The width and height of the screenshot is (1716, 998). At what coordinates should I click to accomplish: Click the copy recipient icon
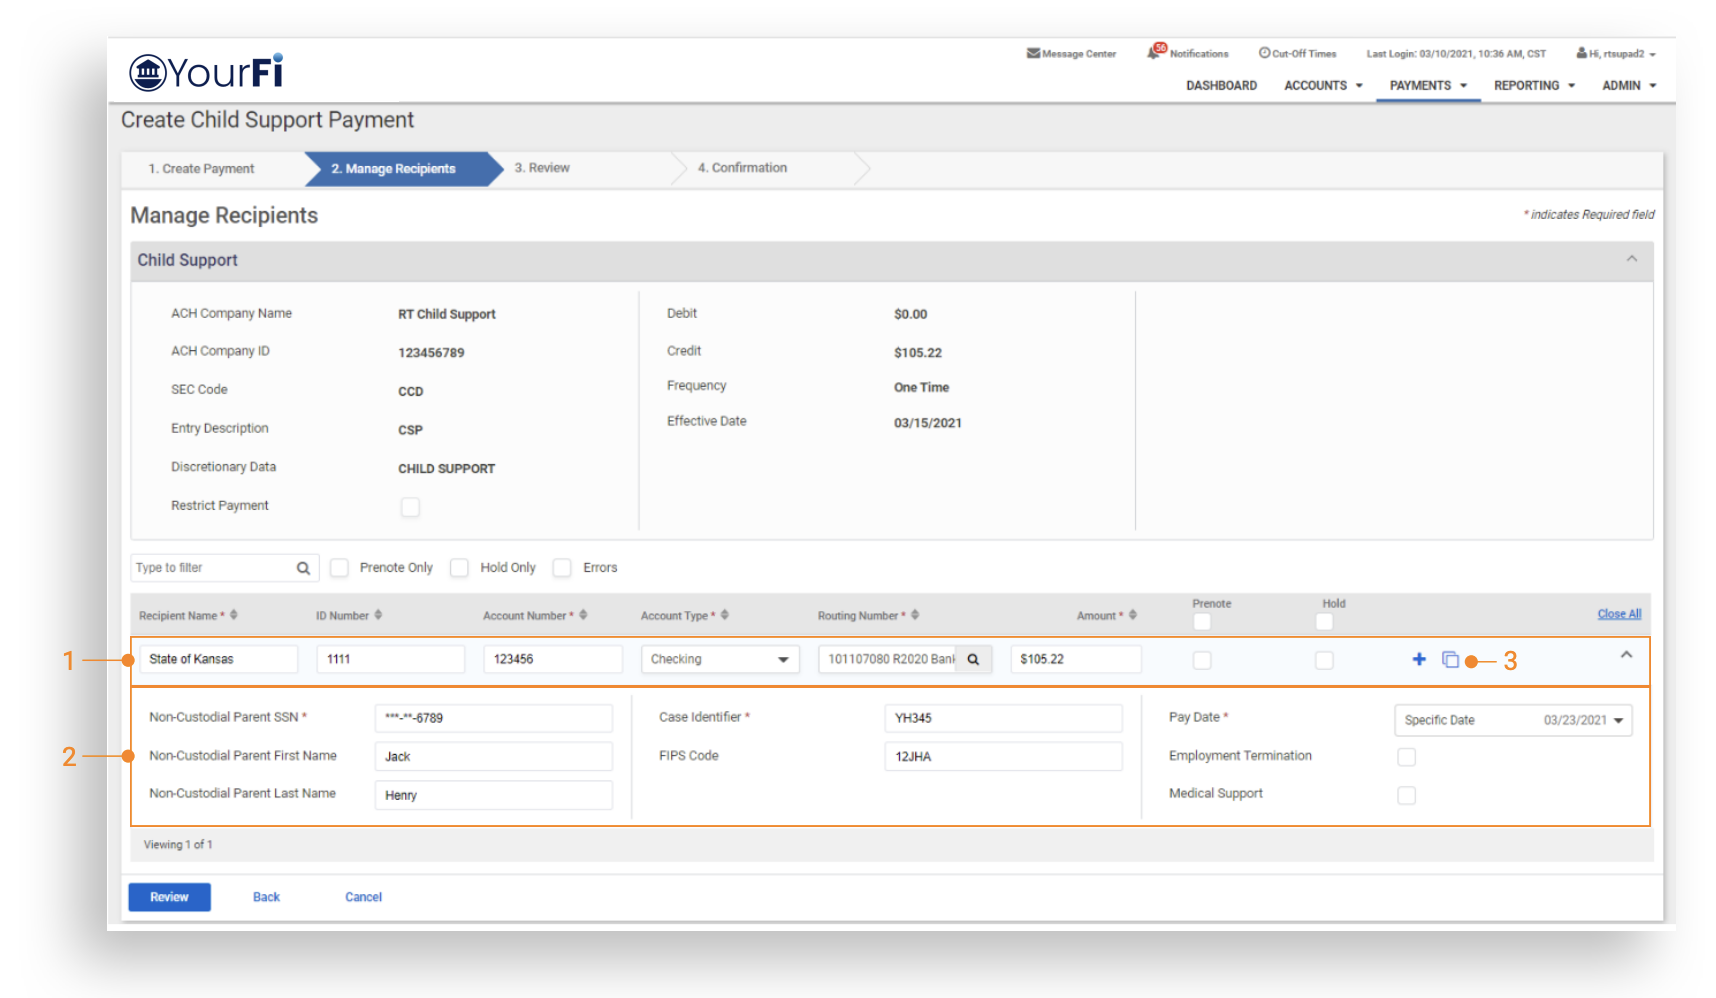click(1449, 659)
